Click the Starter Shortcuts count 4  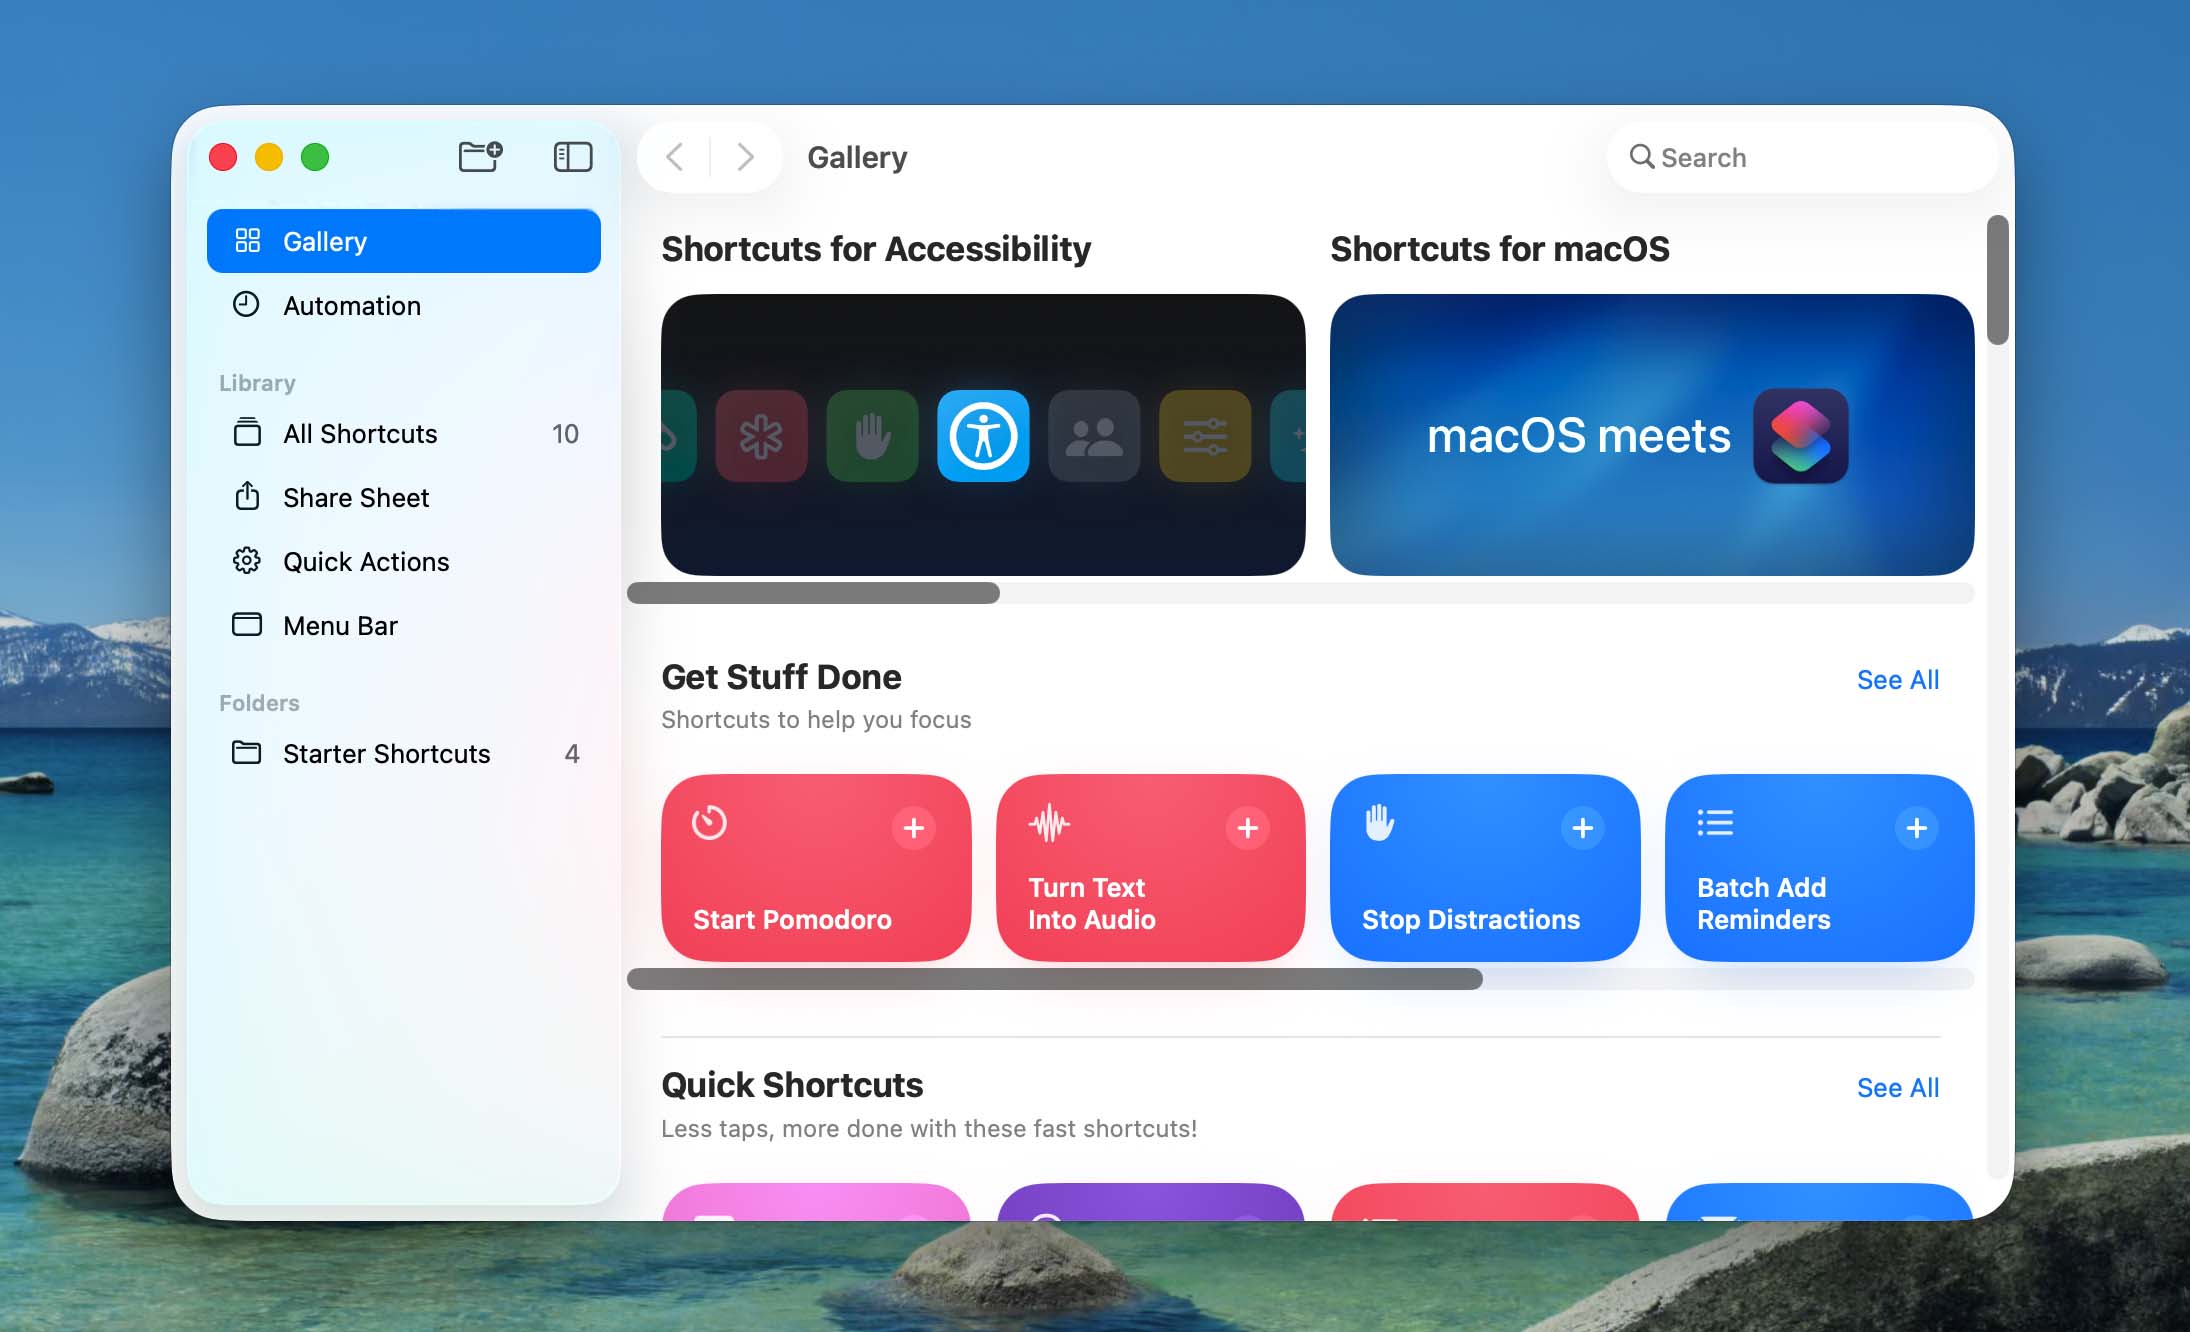coord(572,753)
